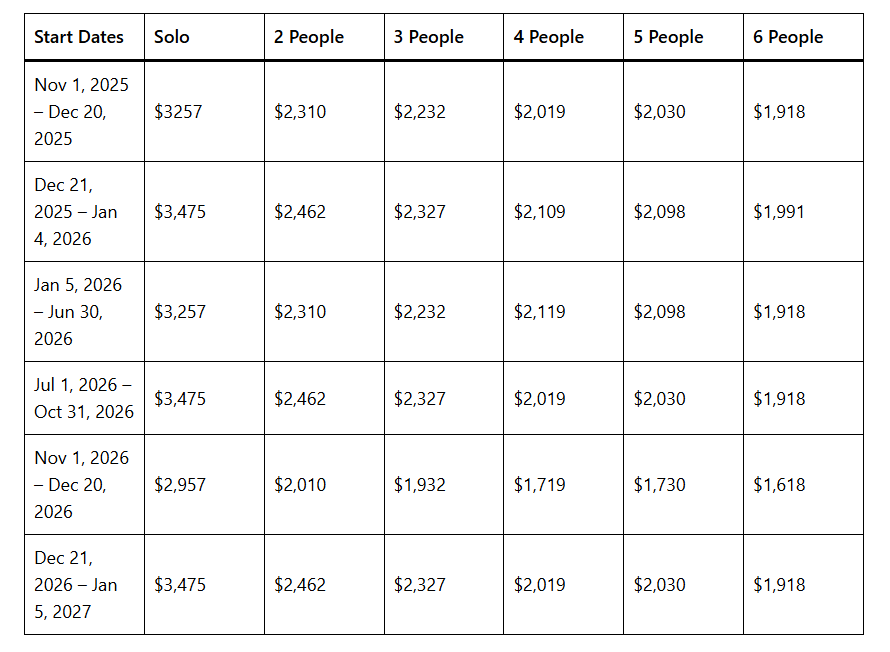Select the Nov 1, 2025 – Dec 20, 2025 date cell
This screenshot has width=890, height=652.
(x=81, y=112)
